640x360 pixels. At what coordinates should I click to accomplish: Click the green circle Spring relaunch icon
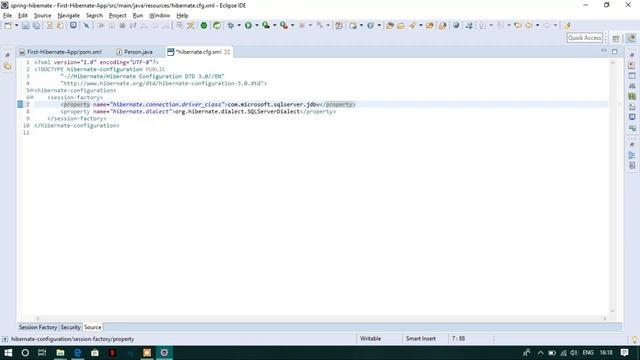[x=217, y=25]
